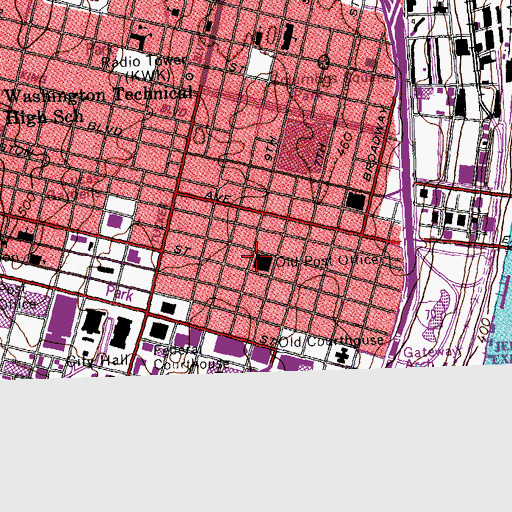Click the "500" contour elevation label

pyautogui.click(x=26, y=204)
